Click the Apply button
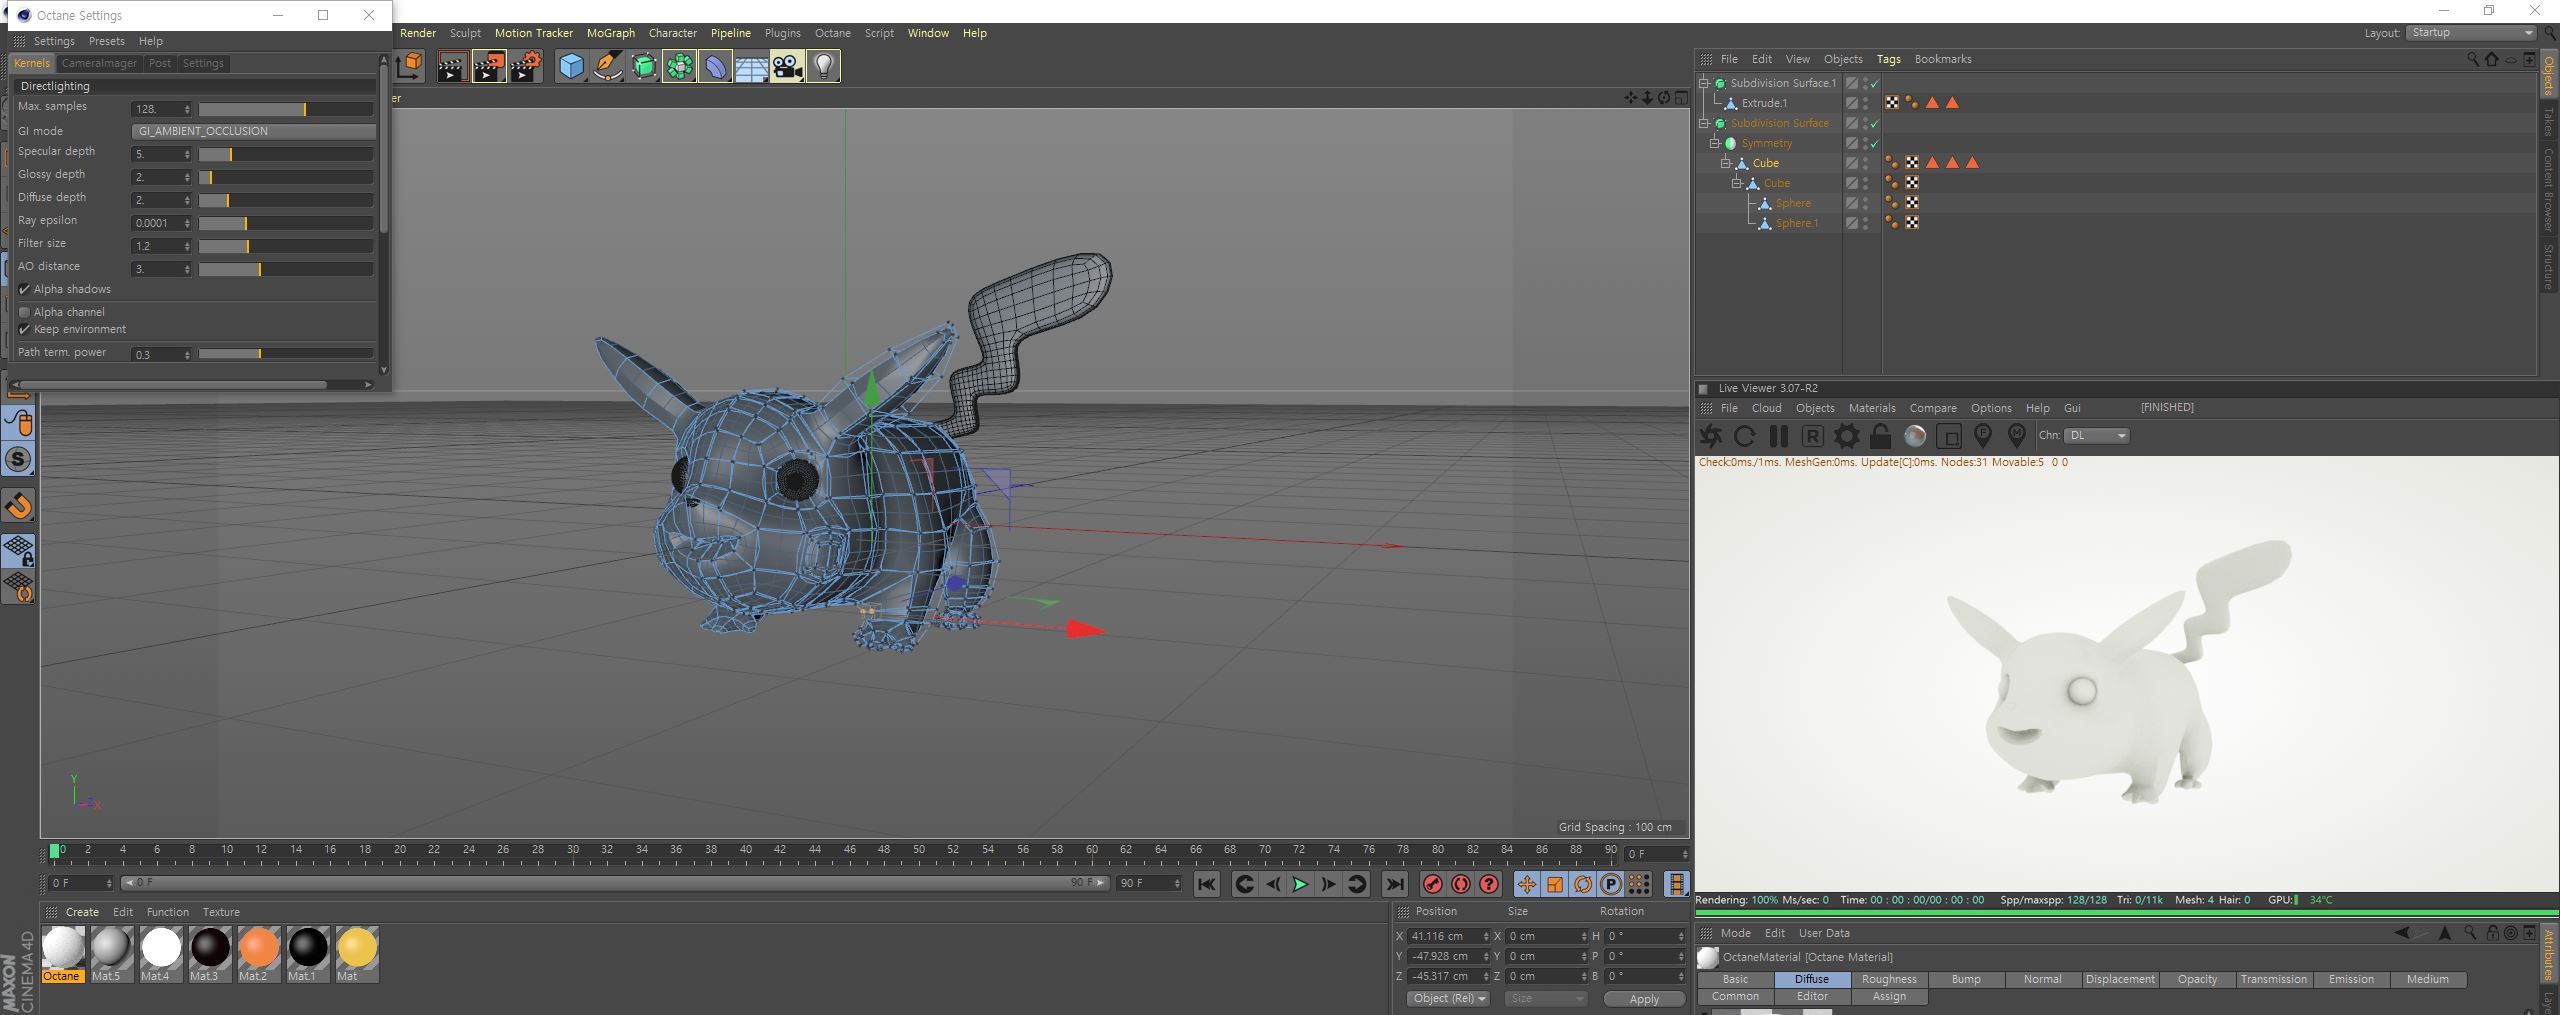 tap(1643, 999)
